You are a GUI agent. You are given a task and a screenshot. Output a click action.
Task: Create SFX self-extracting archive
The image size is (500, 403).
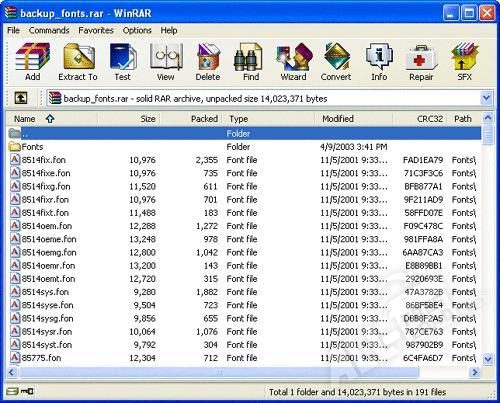(464, 62)
